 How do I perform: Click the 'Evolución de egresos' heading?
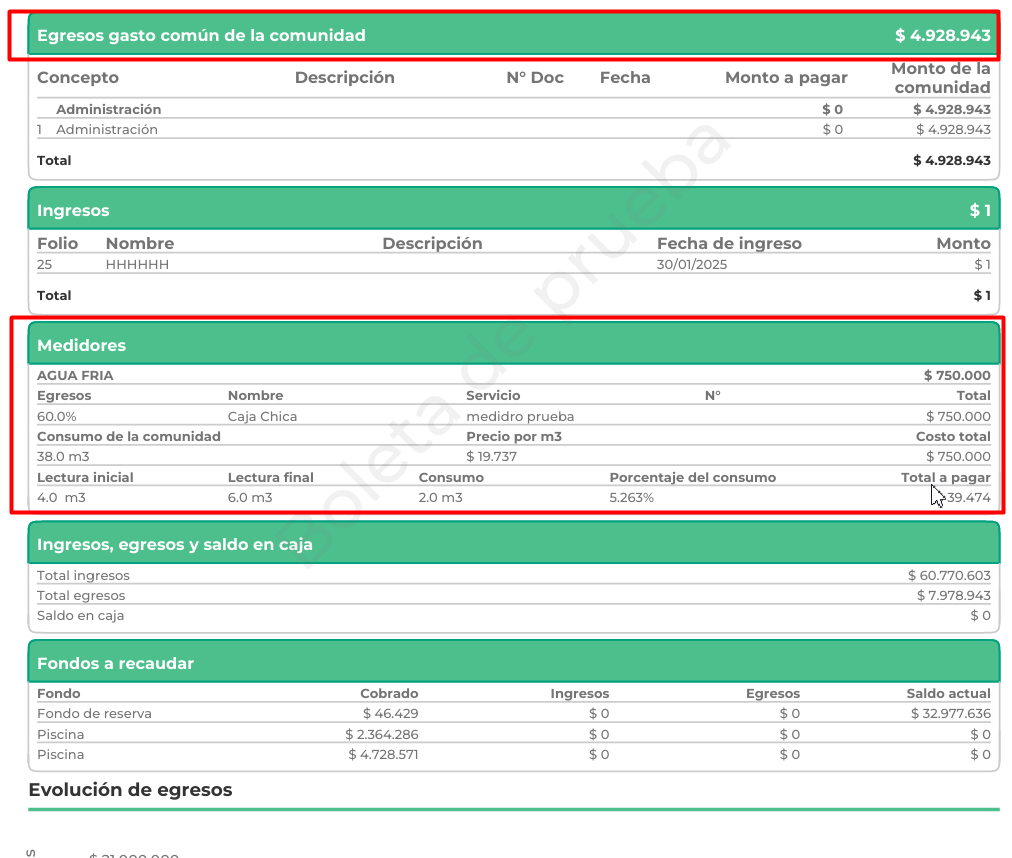tap(130, 790)
